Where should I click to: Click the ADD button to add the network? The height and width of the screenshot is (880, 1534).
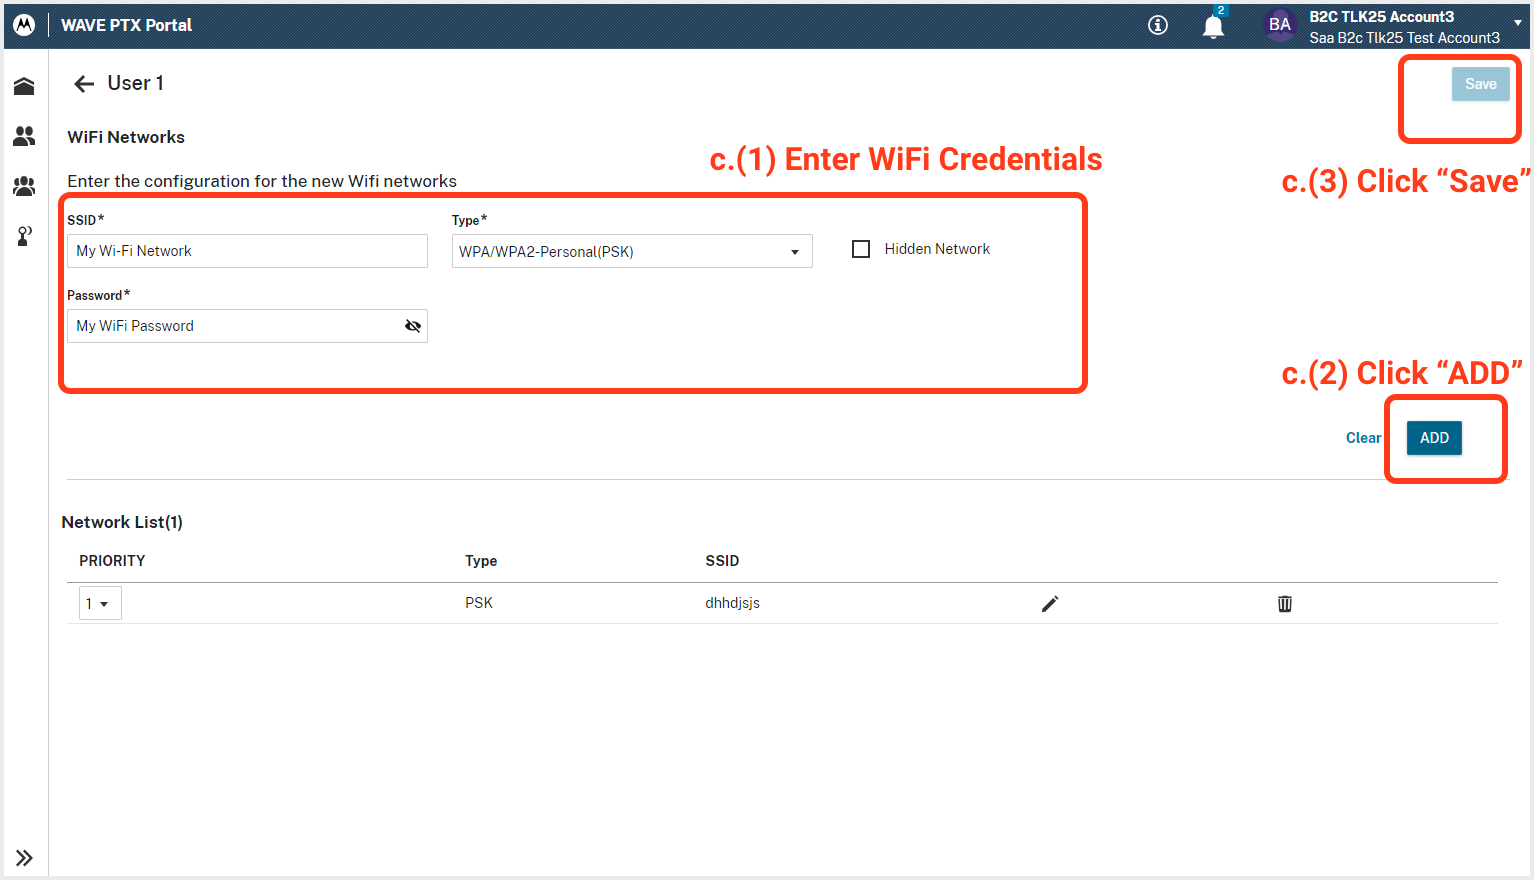pyautogui.click(x=1433, y=437)
